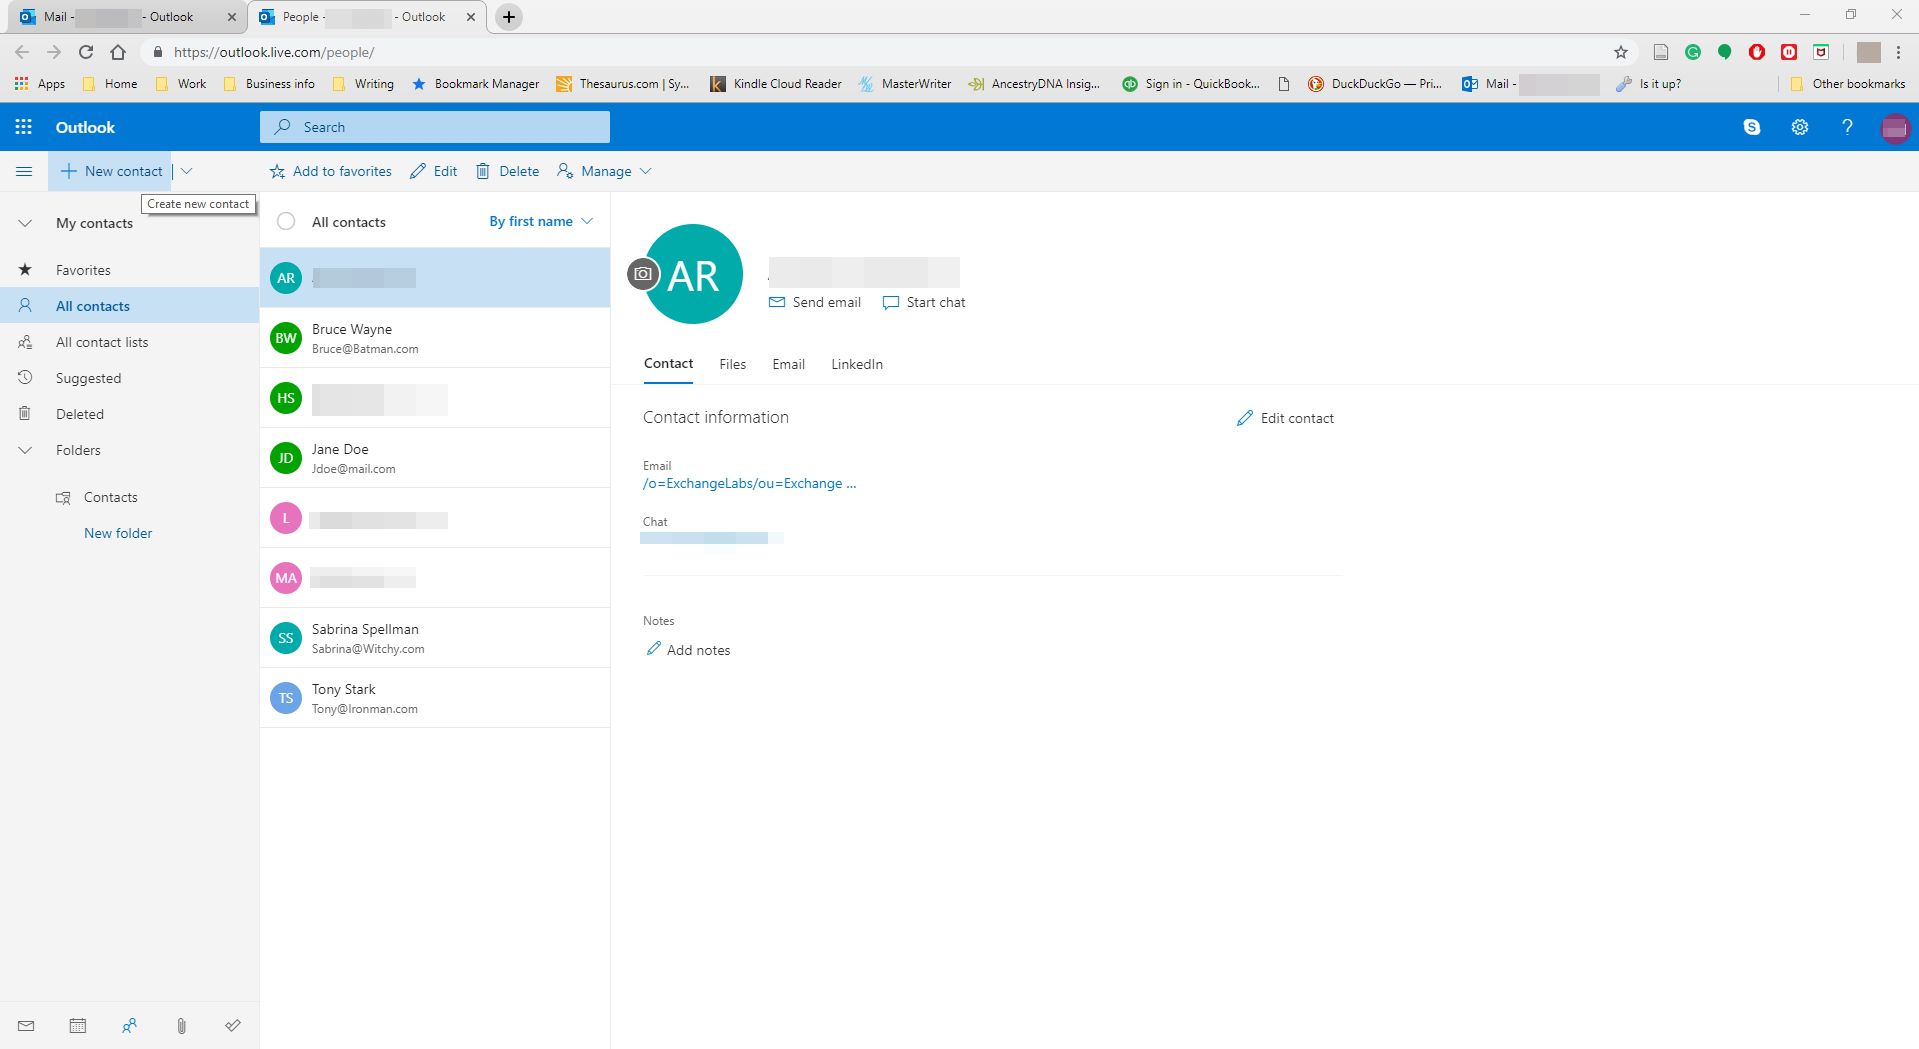This screenshot has width=1919, height=1049.
Task: Open the Other bookmarks folder
Action: click(x=1847, y=84)
